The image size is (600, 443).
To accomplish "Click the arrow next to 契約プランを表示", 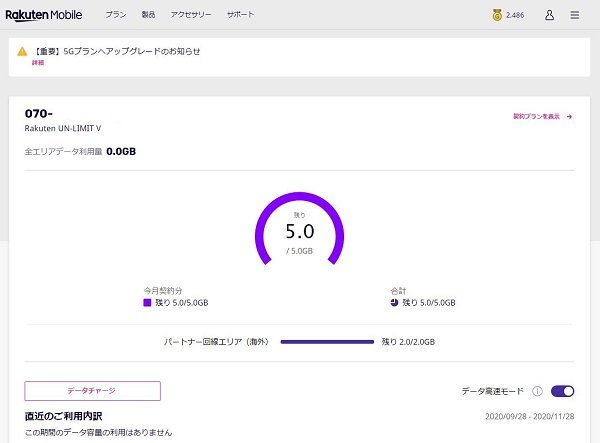I will click(569, 116).
